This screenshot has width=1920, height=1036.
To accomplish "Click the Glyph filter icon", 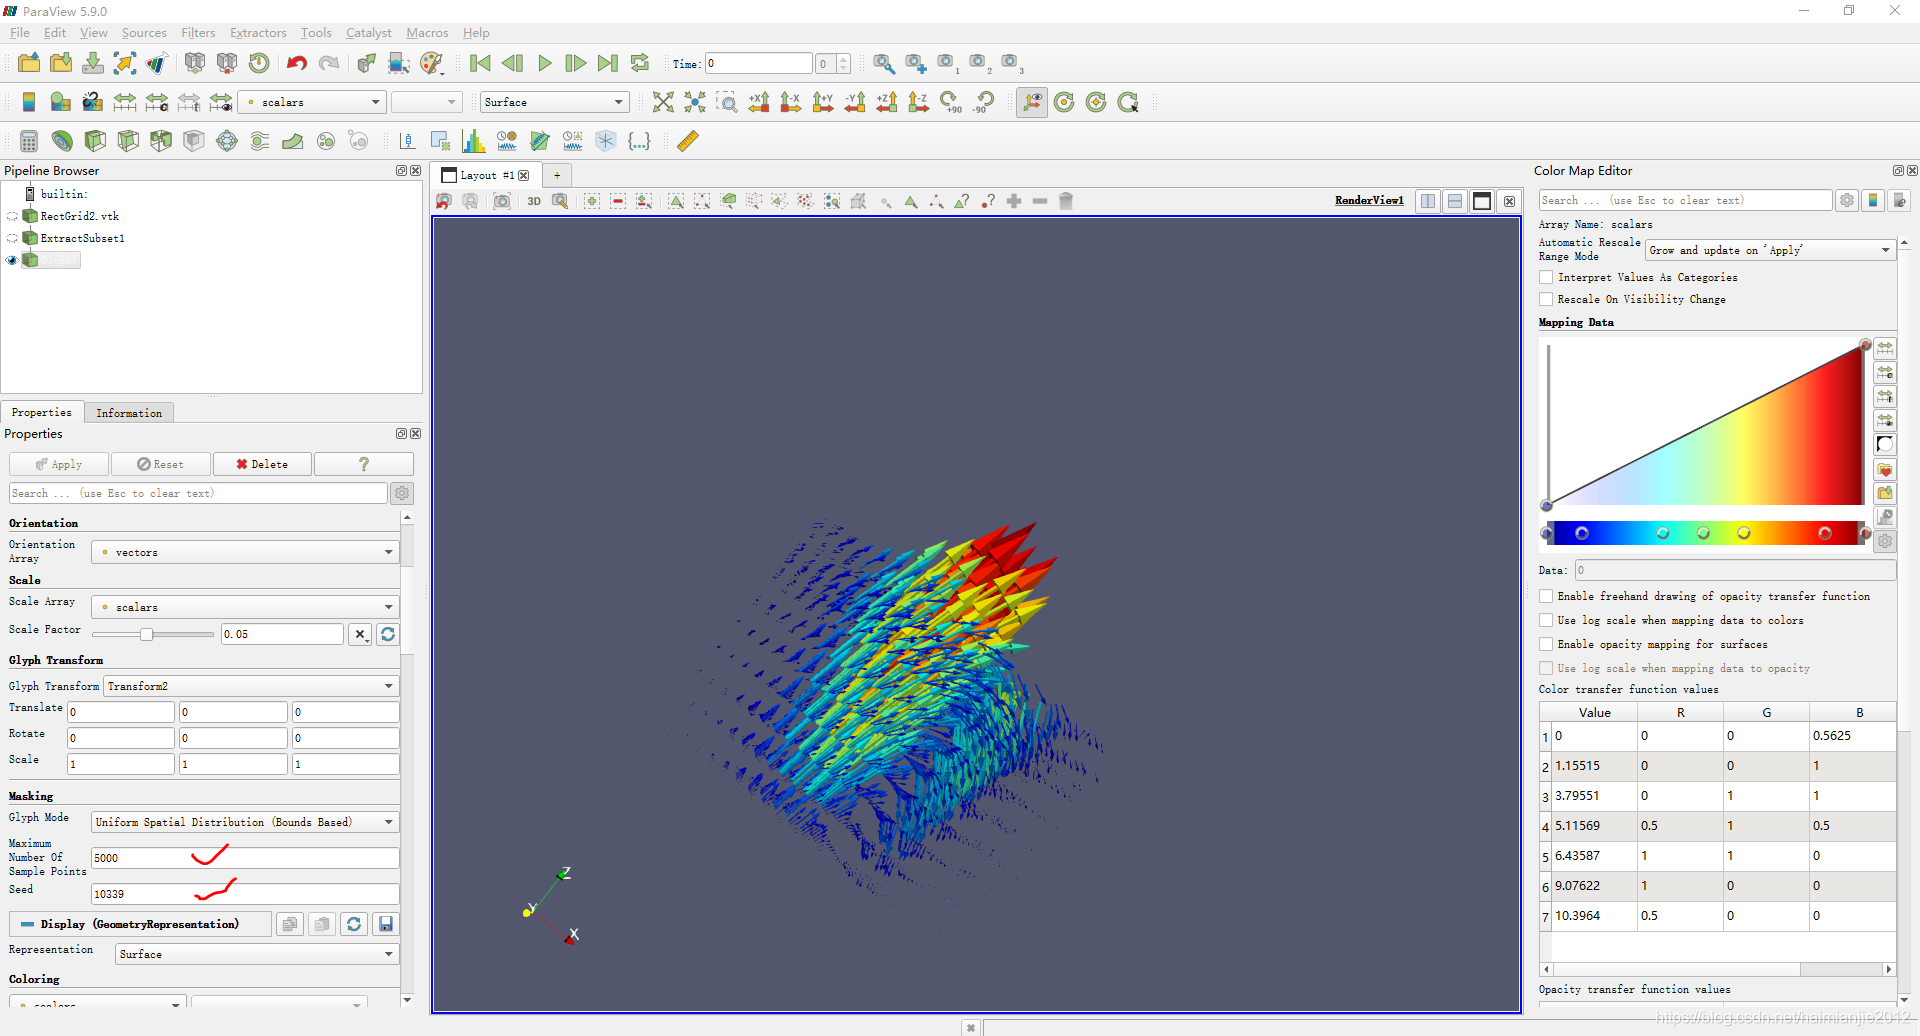I will [227, 141].
